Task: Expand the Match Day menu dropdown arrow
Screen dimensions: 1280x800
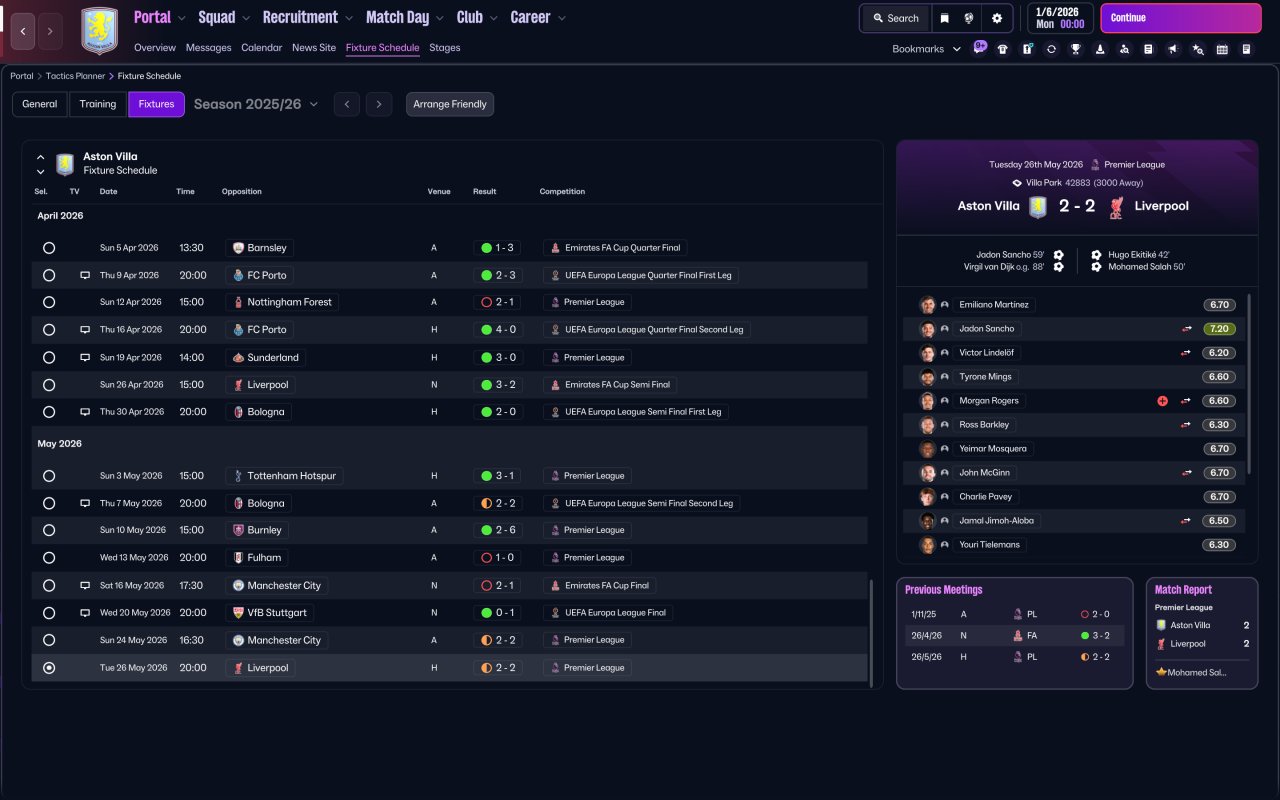Action: [x=440, y=18]
